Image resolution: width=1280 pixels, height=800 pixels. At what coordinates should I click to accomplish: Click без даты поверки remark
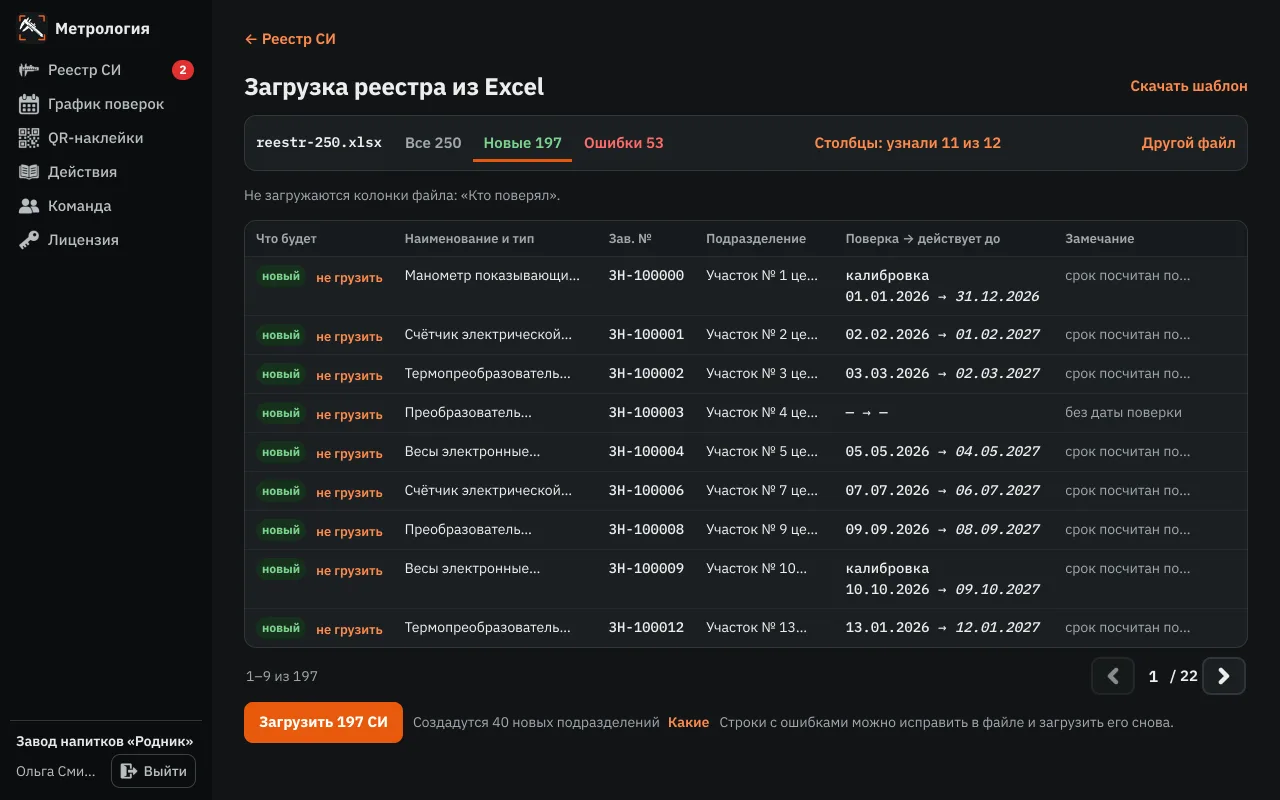point(1123,412)
